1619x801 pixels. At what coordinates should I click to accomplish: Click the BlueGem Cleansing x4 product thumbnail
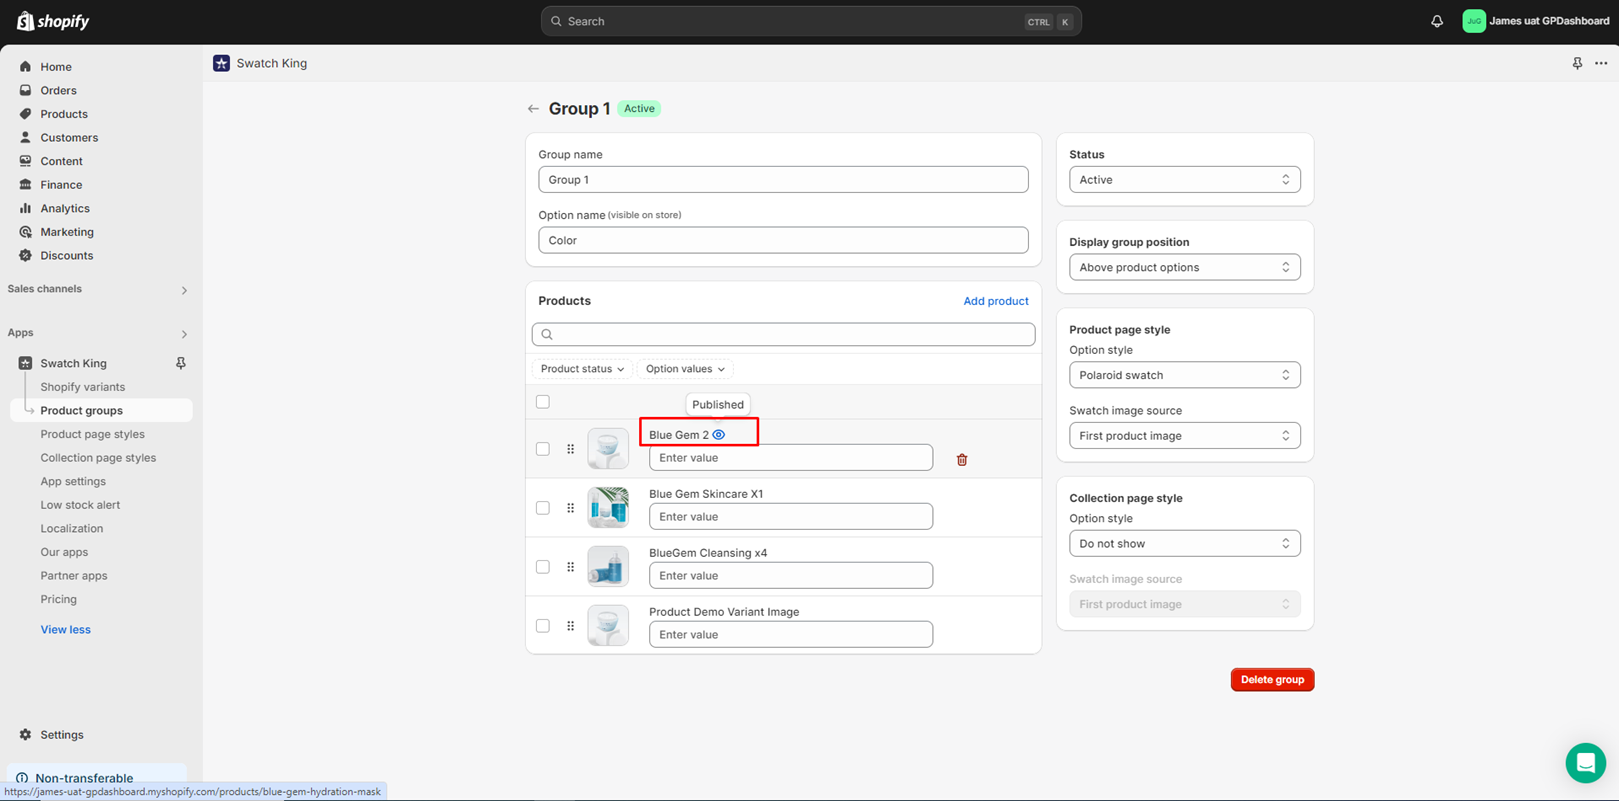[x=608, y=567]
